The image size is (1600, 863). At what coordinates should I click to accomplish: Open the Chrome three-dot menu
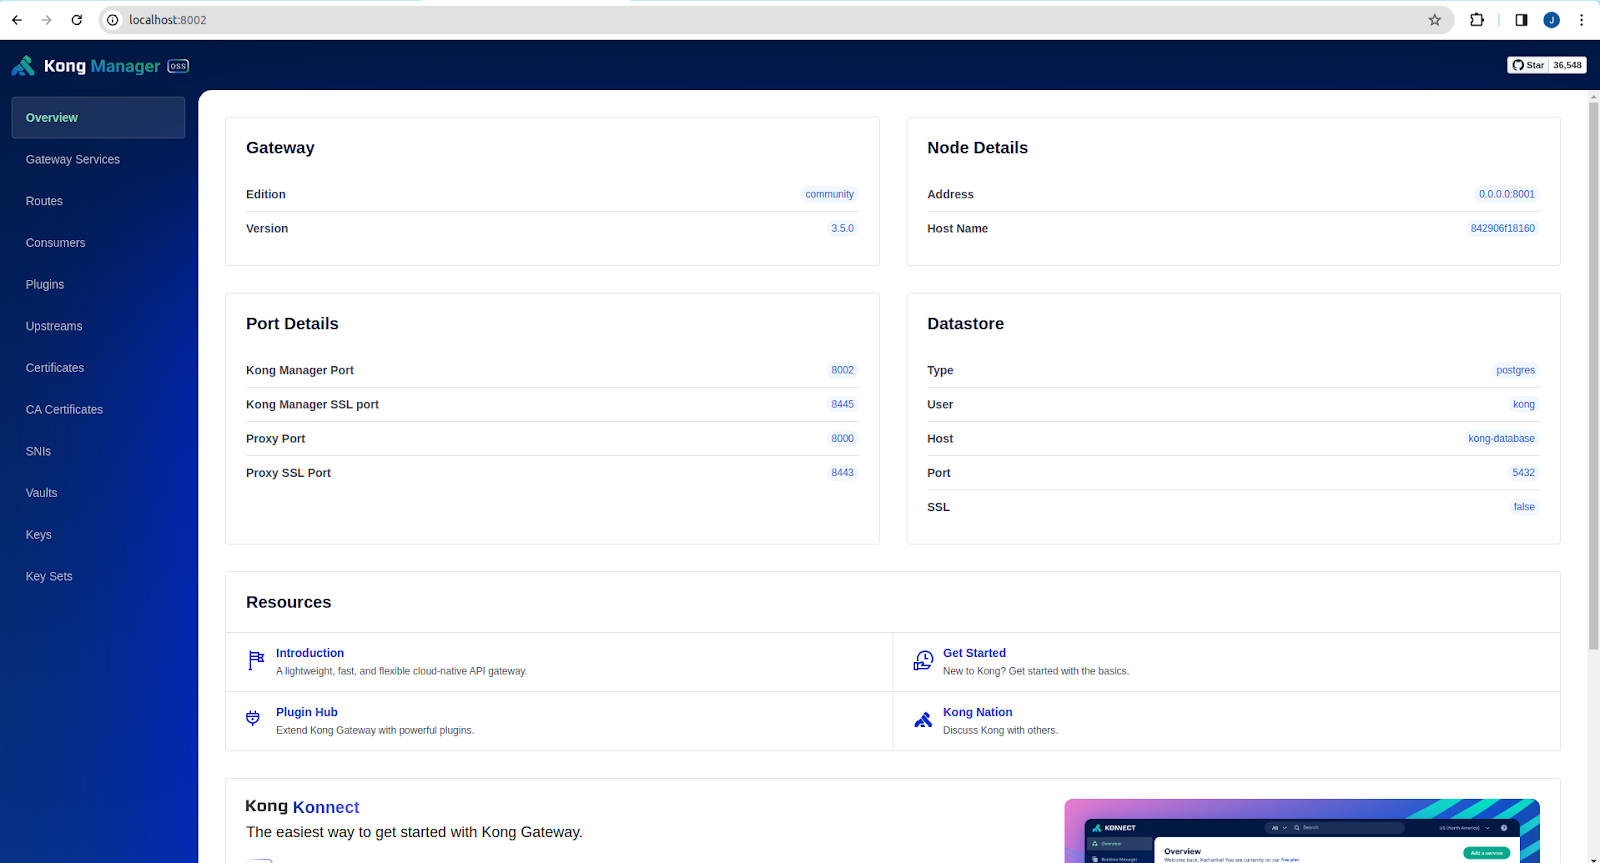pyautogui.click(x=1581, y=20)
